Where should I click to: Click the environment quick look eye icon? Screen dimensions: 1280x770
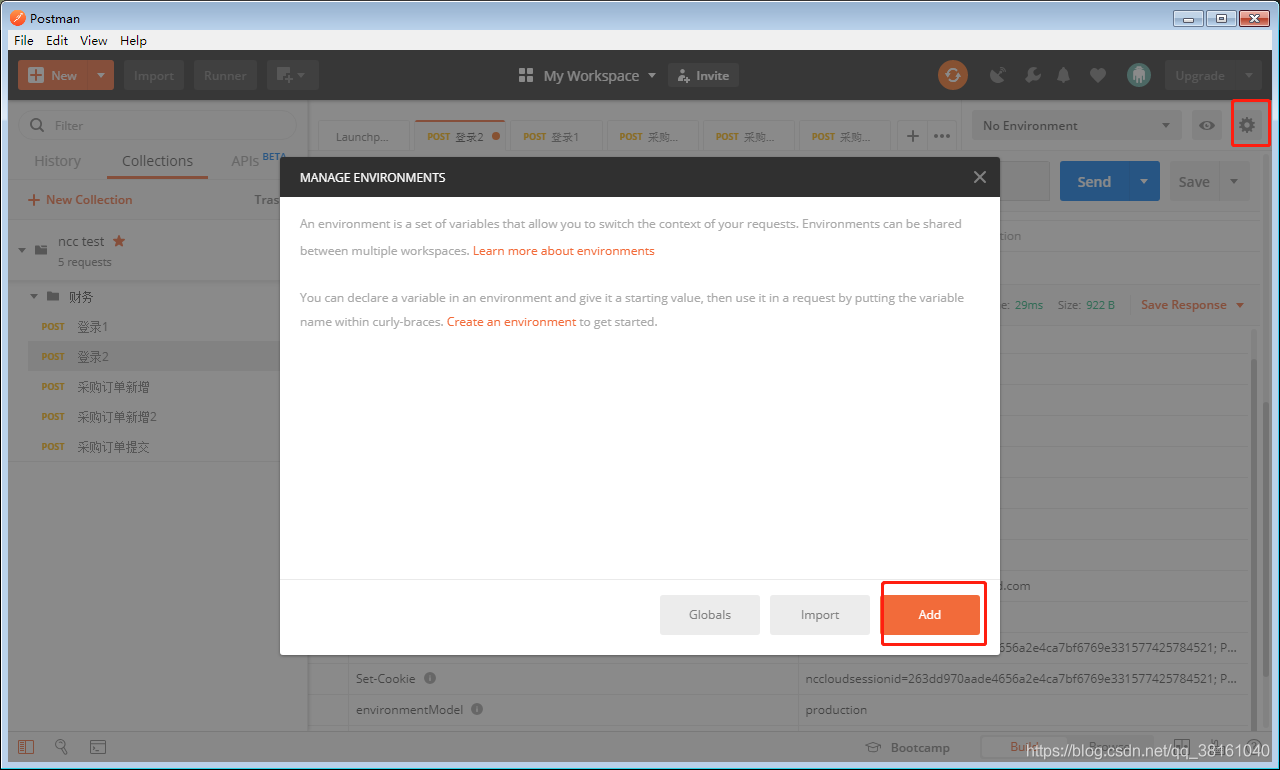pyautogui.click(x=1208, y=125)
